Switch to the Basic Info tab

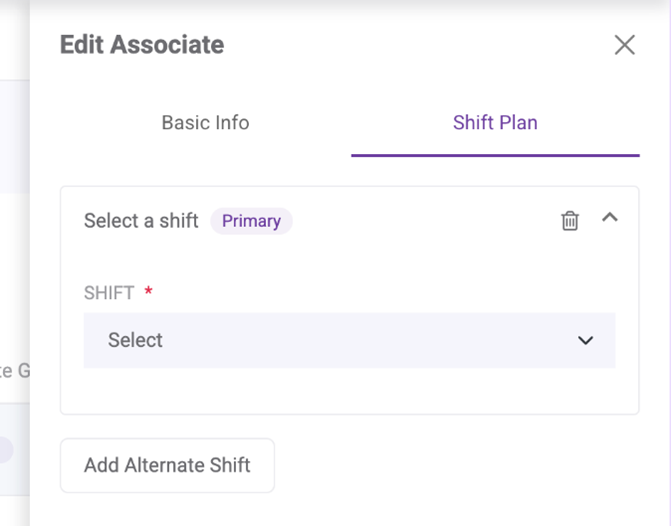tap(205, 123)
